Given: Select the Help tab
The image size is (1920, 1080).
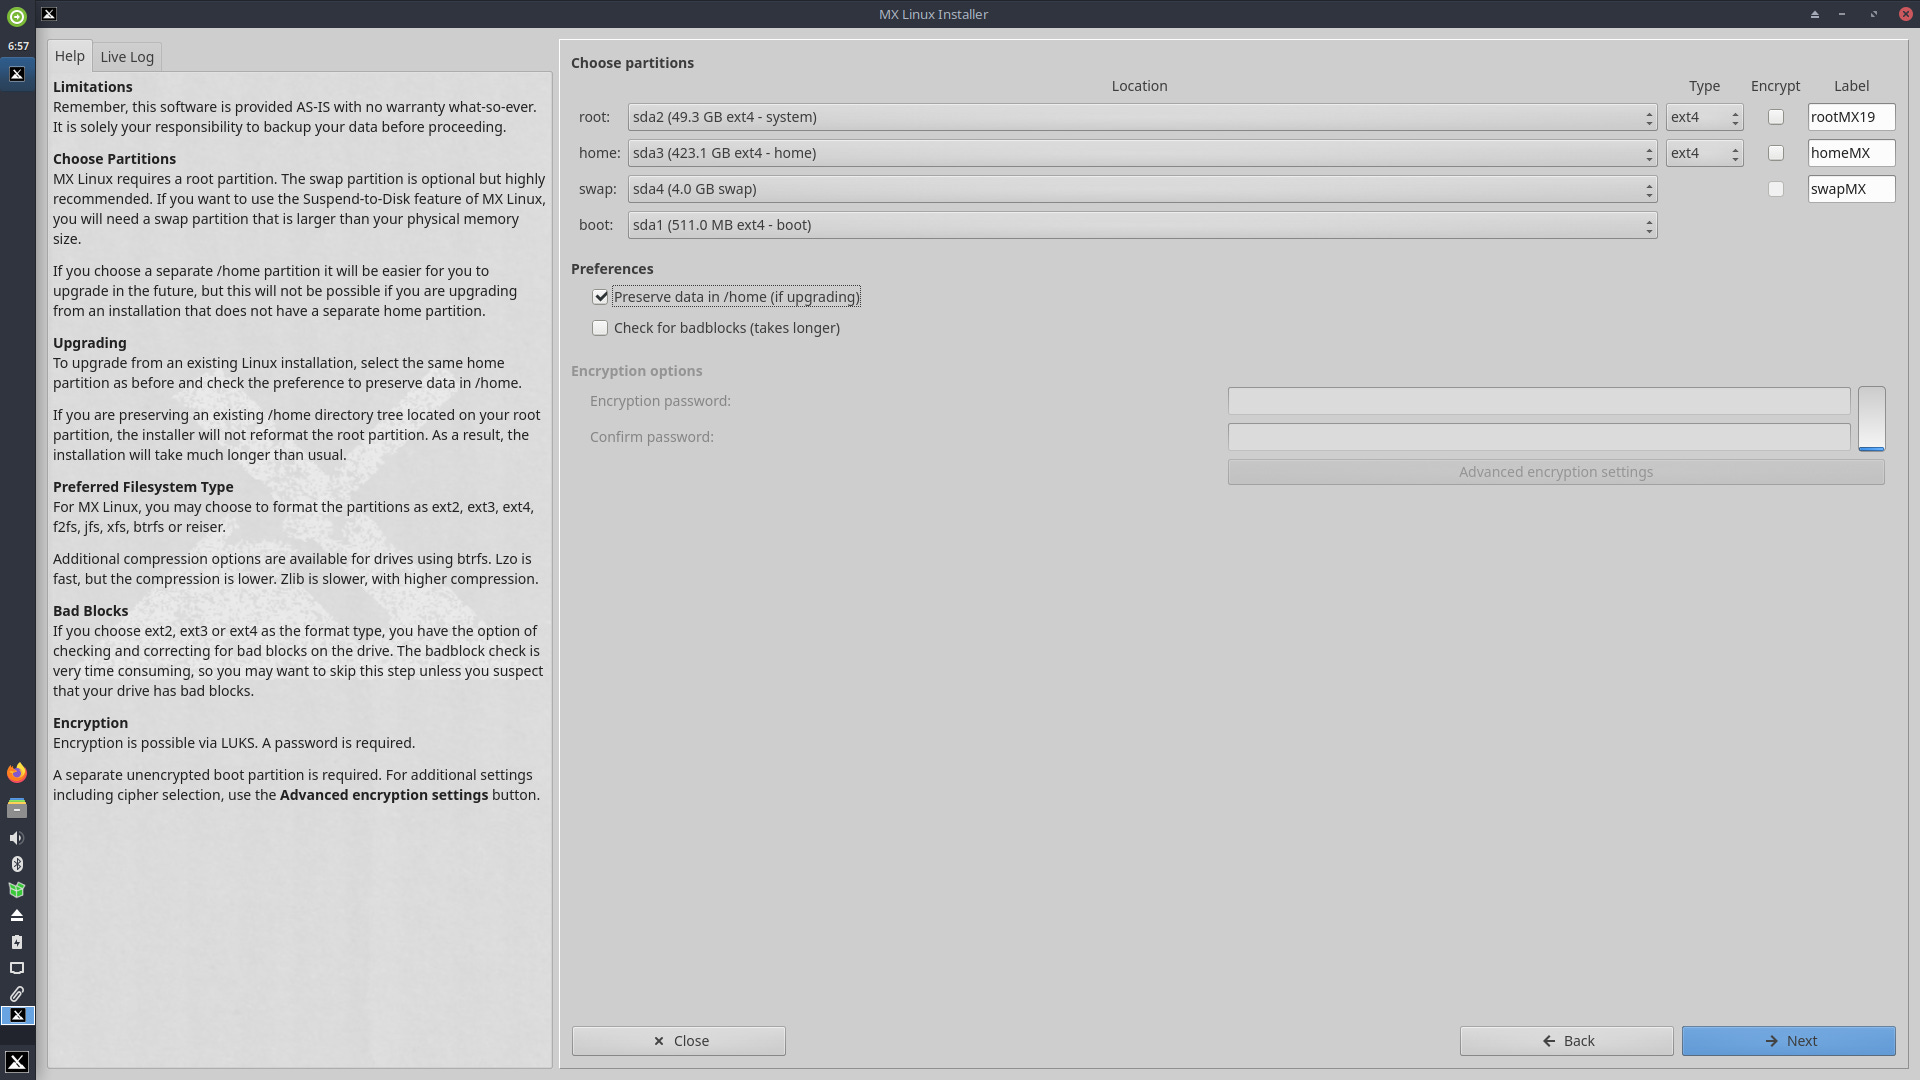Looking at the screenshot, I should coord(69,56).
